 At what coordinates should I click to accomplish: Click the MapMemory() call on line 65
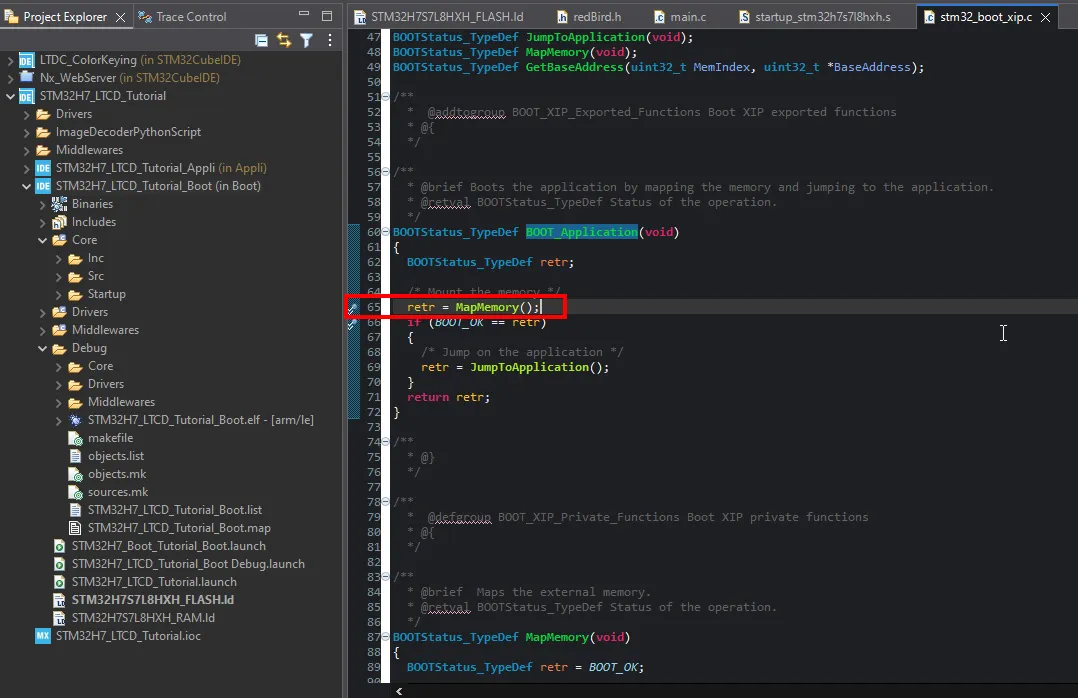(498, 307)
